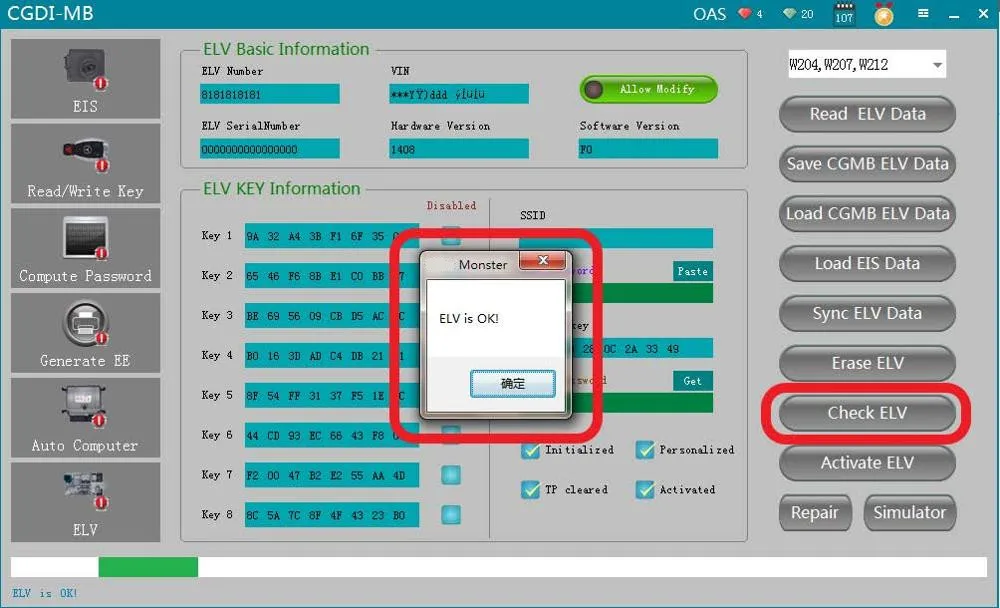Click Save CGMB ELV Data button
Image resolution: width=1000 pixels, height=608 pixels.
(867, 164)
